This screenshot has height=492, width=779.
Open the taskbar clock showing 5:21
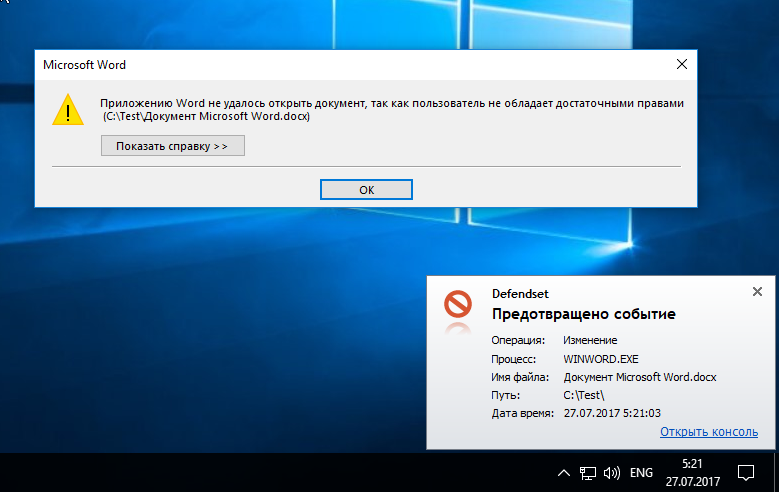tap(693, 473)
